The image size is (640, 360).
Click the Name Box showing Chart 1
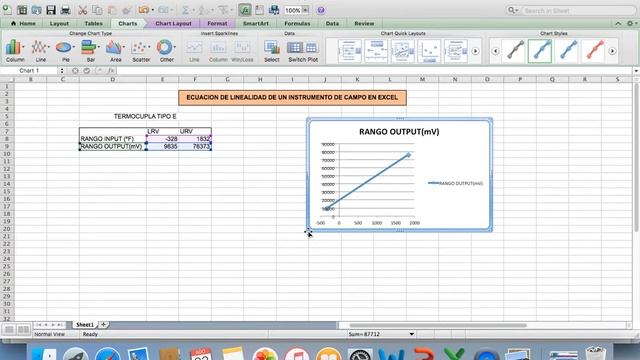pos(29,71)
